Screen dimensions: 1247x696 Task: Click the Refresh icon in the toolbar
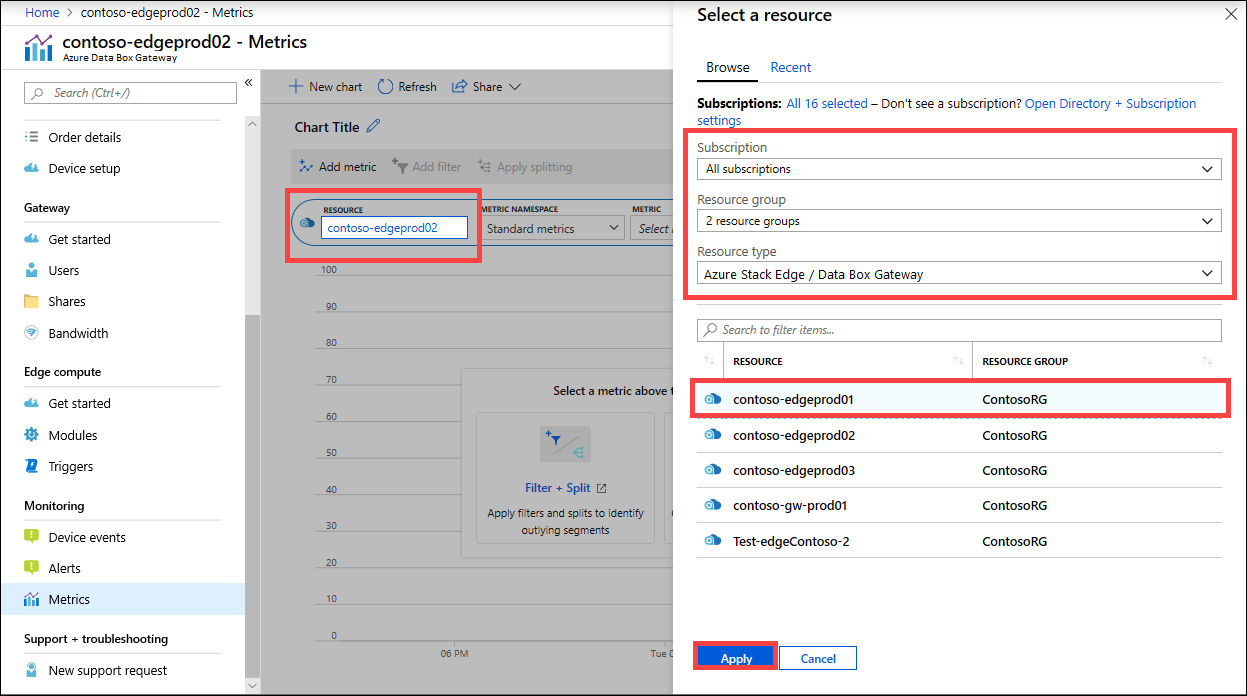click(385, 87)
